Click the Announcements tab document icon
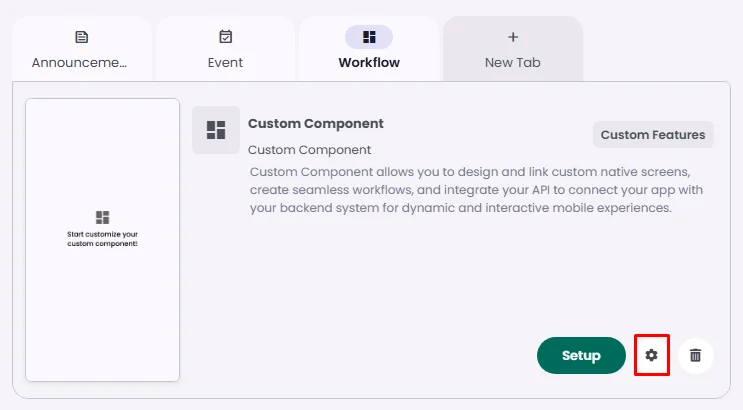 tap(82, 37)
